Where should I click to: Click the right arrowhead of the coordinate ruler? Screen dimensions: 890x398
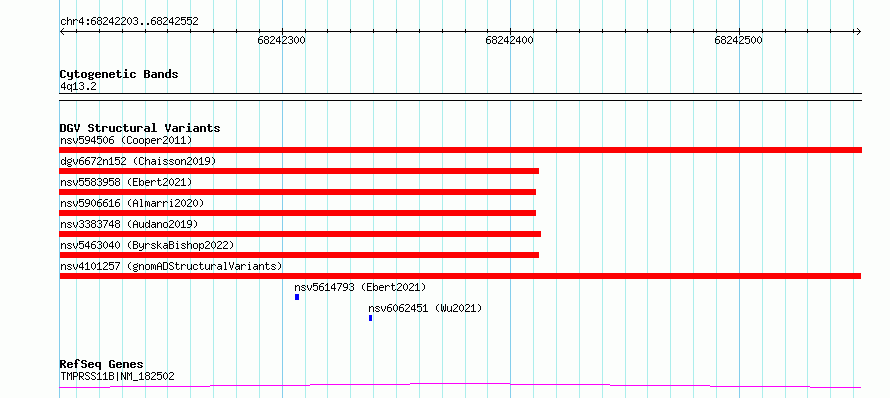click(x=858, y=32)
